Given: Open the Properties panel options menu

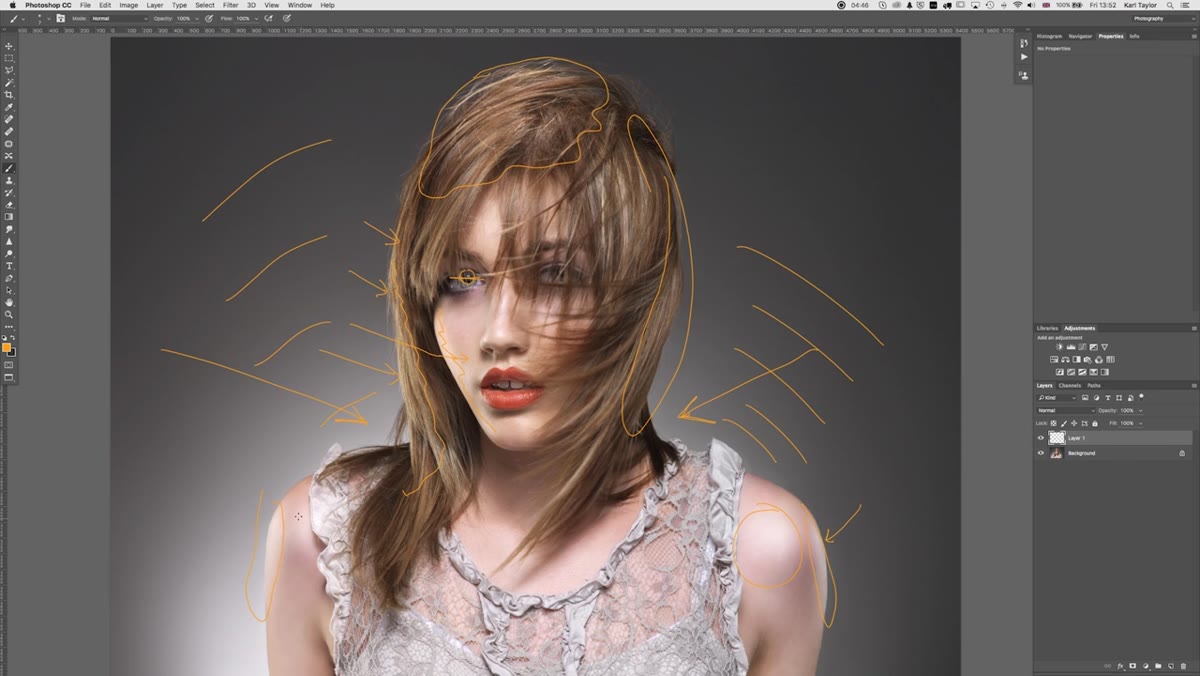Looking at the screenshot, I should [x=1194, y=36].
